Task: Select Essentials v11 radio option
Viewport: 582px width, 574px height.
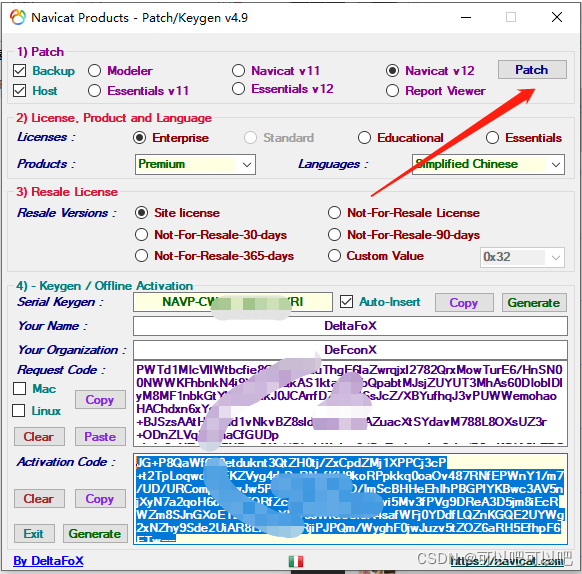Action: point(94,90)
